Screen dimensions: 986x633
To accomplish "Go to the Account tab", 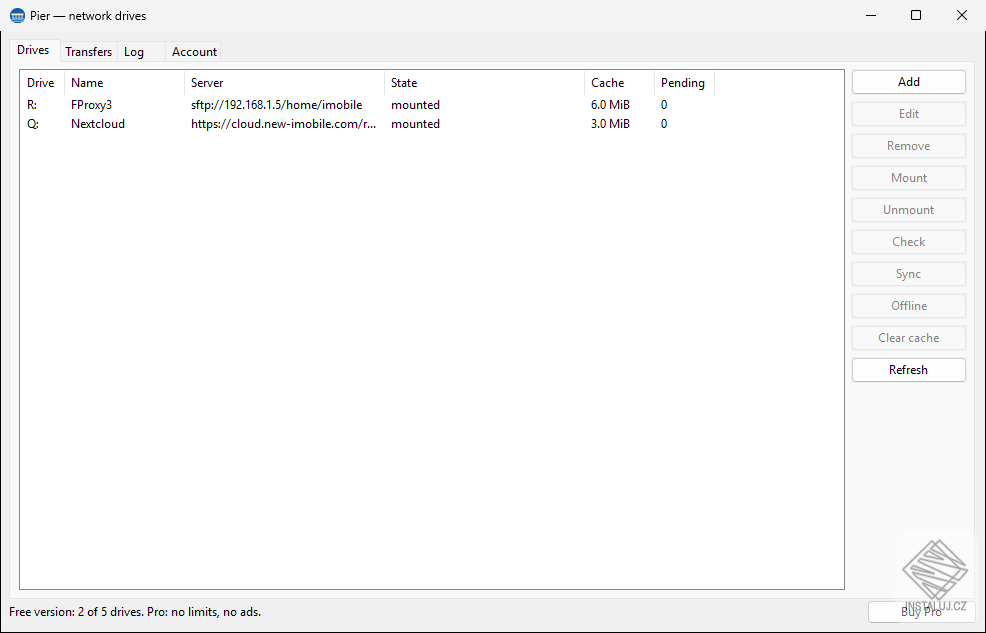I will [194, 52].
